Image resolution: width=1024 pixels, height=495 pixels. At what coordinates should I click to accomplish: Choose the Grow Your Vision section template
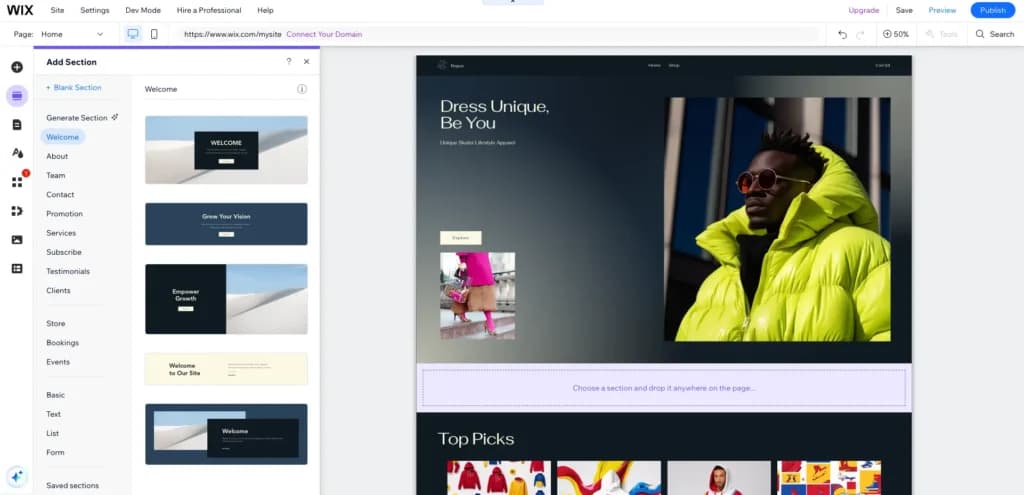(x=226, y=224)
